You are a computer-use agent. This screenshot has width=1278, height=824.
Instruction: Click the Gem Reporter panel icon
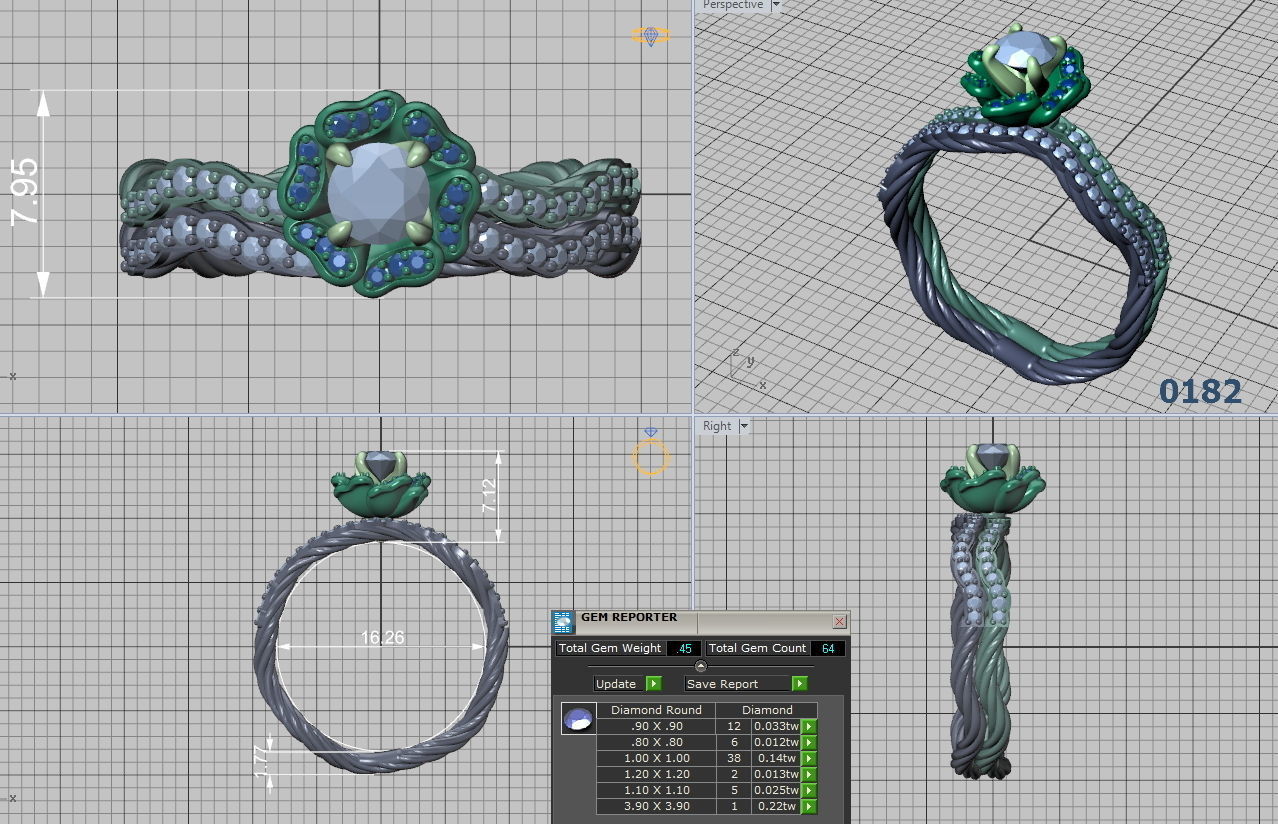[564, 622]
